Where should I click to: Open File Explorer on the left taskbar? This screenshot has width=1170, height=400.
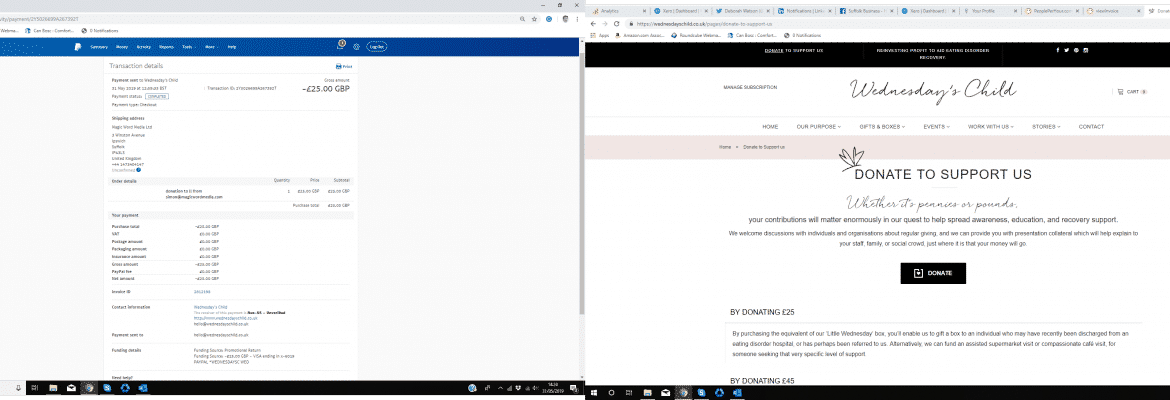[x=54, y=388]
